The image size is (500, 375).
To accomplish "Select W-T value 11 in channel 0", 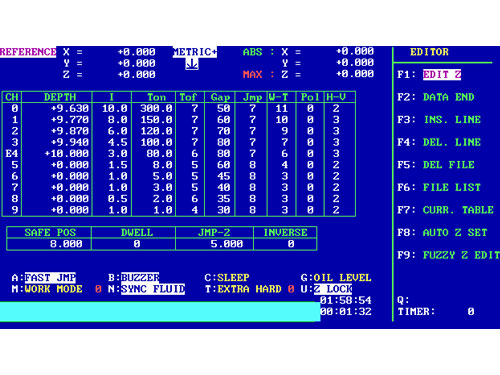I will pyautogui.click(x=282, y=108).
